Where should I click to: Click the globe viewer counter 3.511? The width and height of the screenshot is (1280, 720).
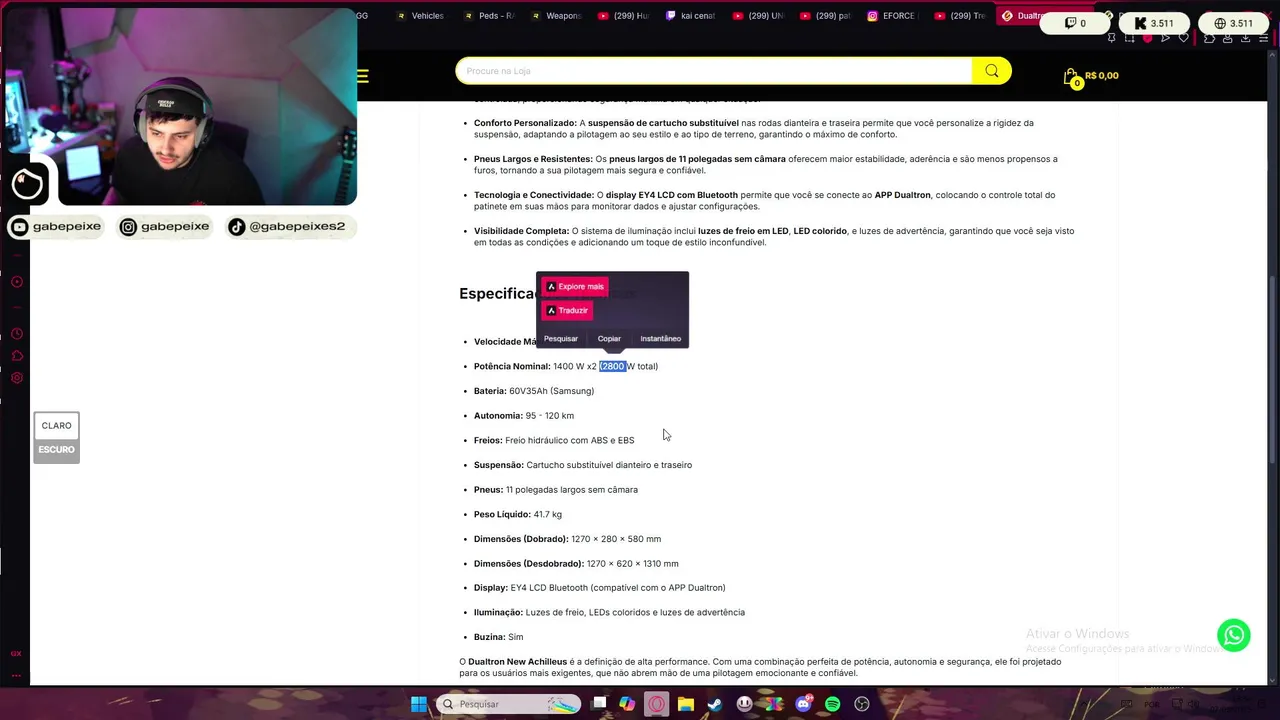coord(1233,23)
